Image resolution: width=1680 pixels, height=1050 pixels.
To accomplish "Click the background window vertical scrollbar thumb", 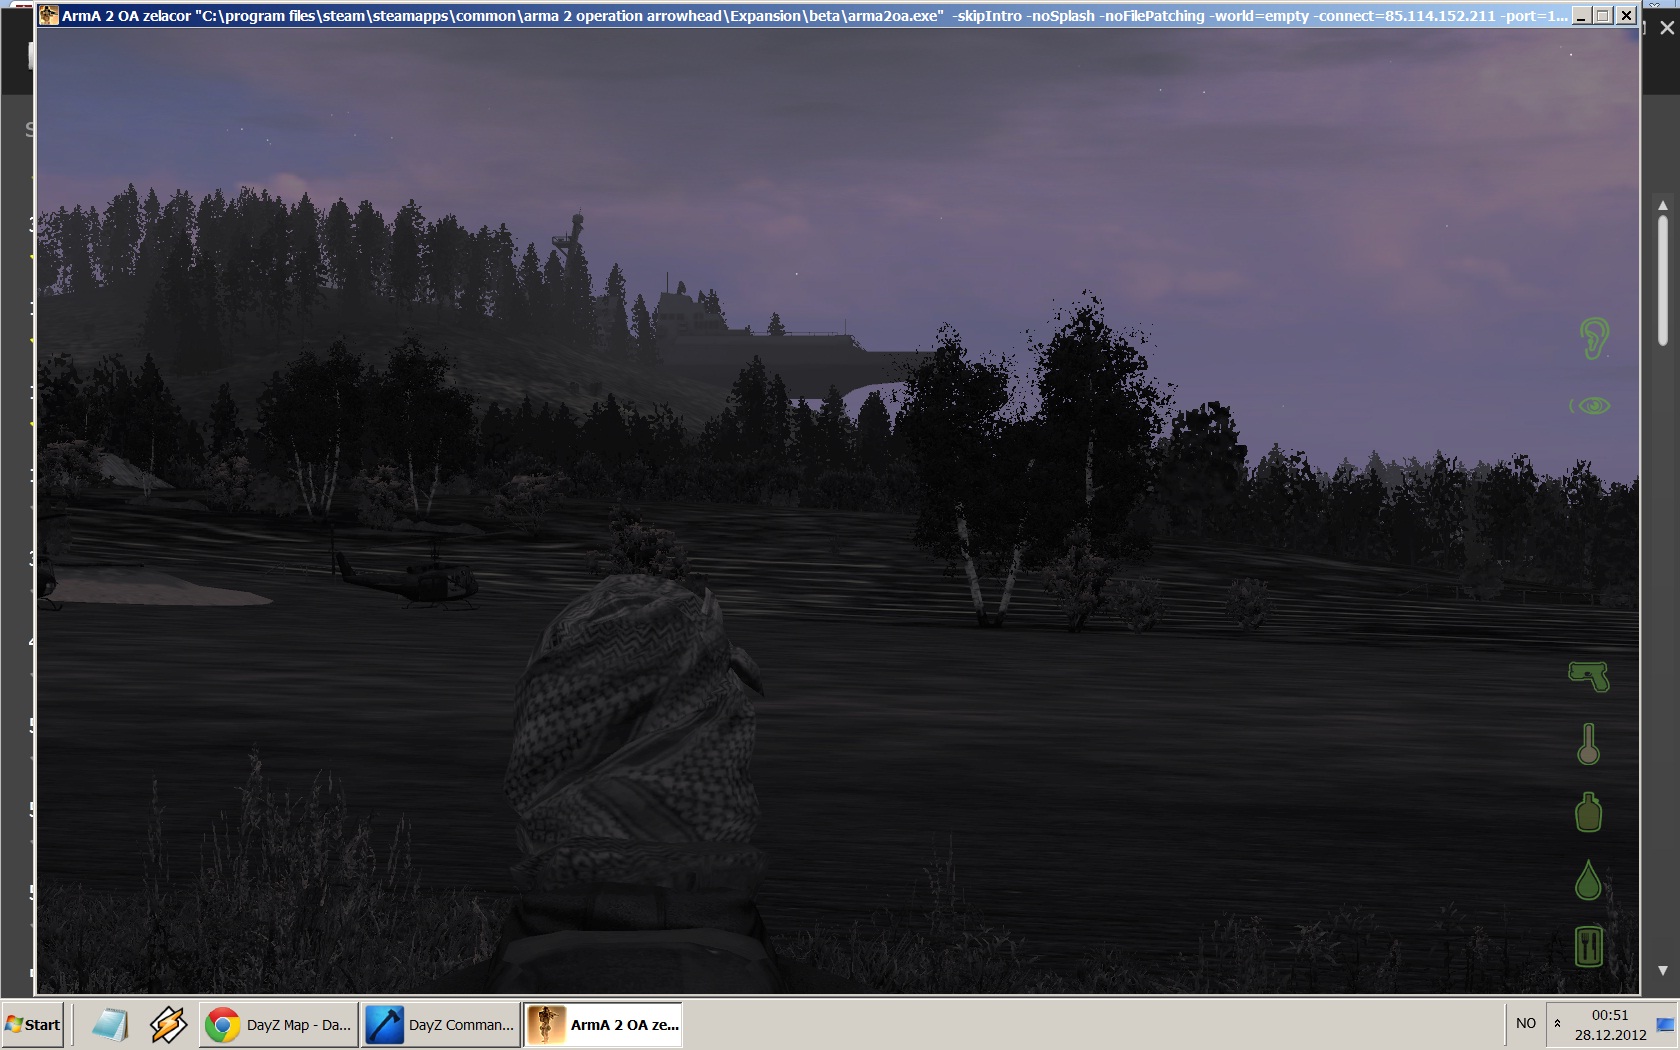I will coord(1663,280).
